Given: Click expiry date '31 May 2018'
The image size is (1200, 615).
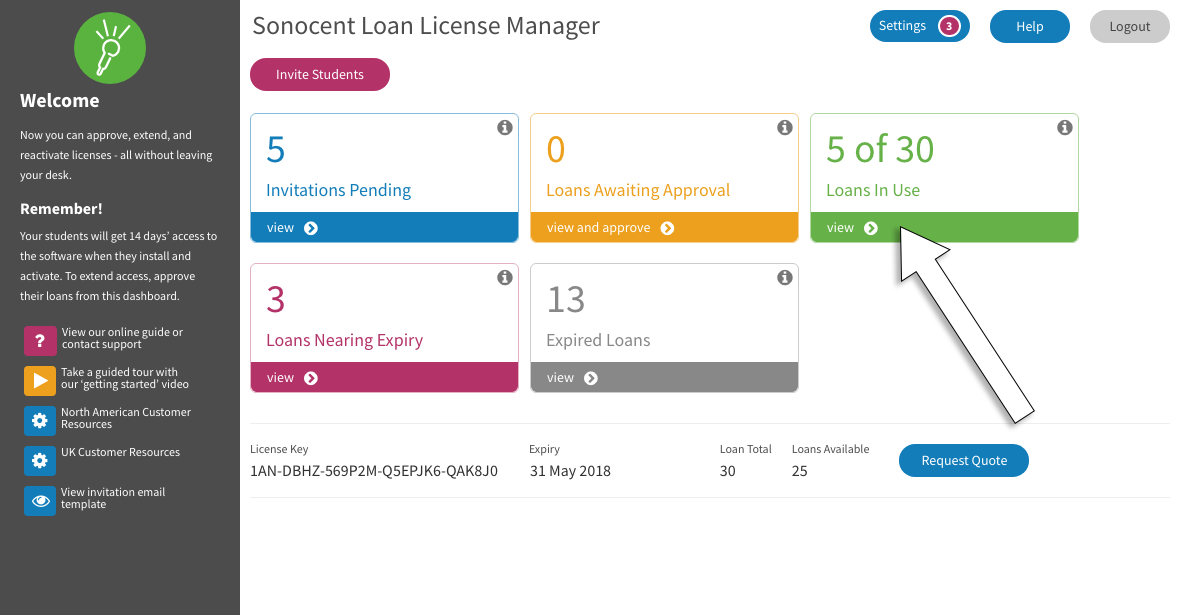Looking at the screenshot, I should click(570, 471).
